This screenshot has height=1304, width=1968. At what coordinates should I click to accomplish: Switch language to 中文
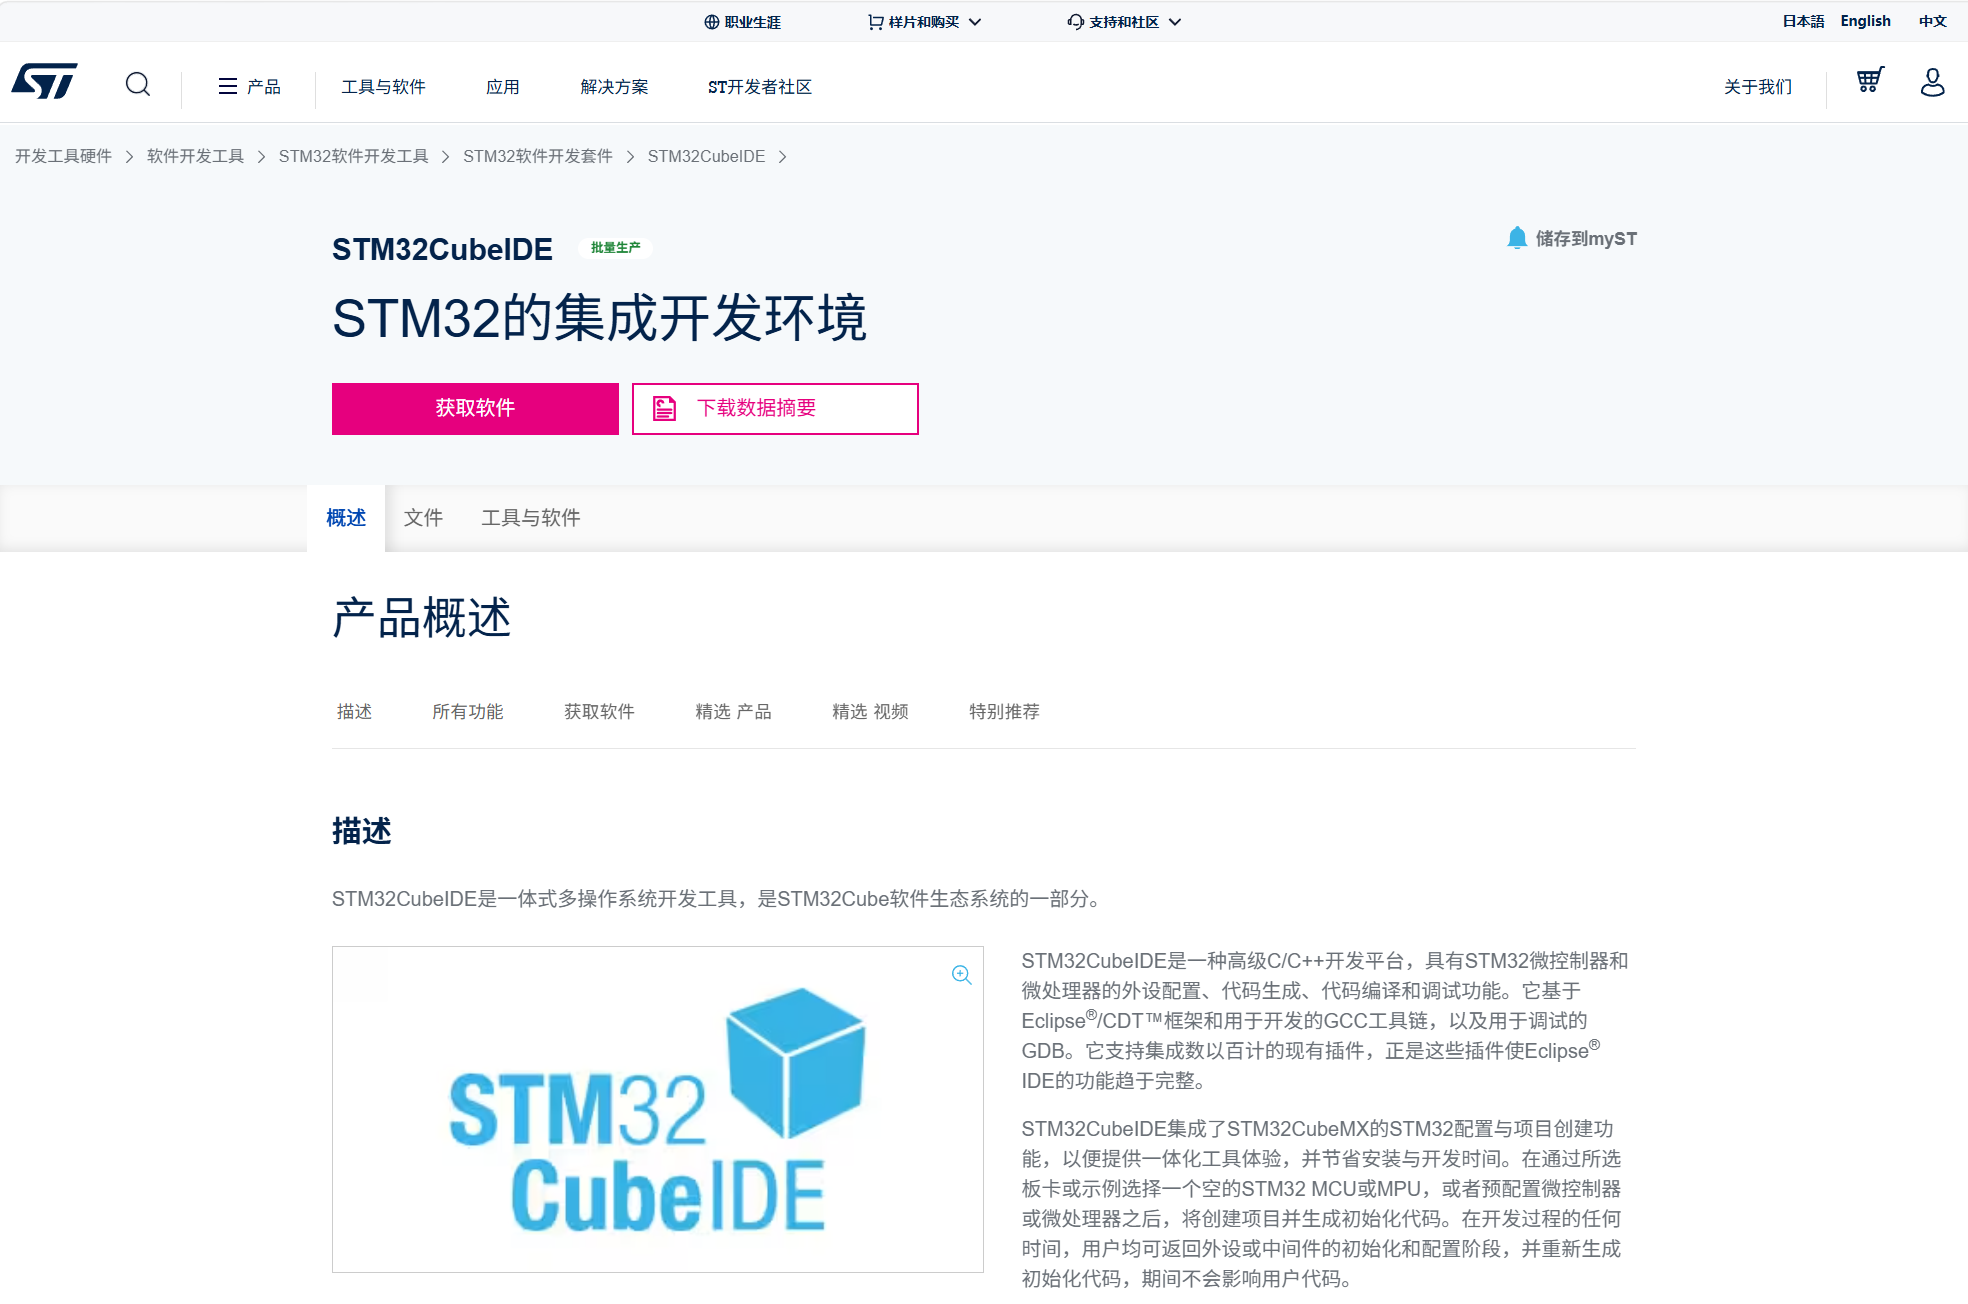(1932, 21)
